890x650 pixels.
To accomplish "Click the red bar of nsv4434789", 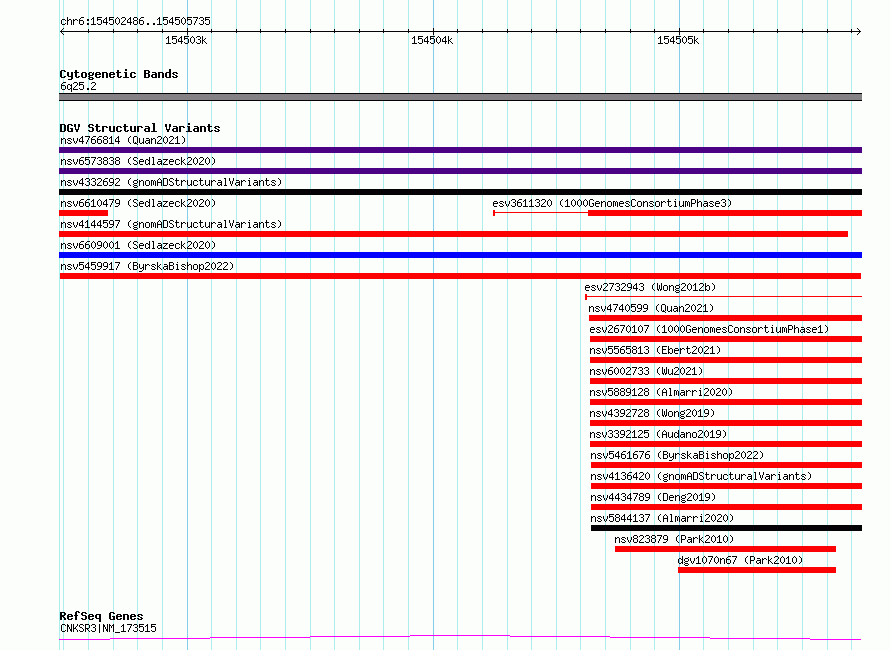I will tap(727, 507).
